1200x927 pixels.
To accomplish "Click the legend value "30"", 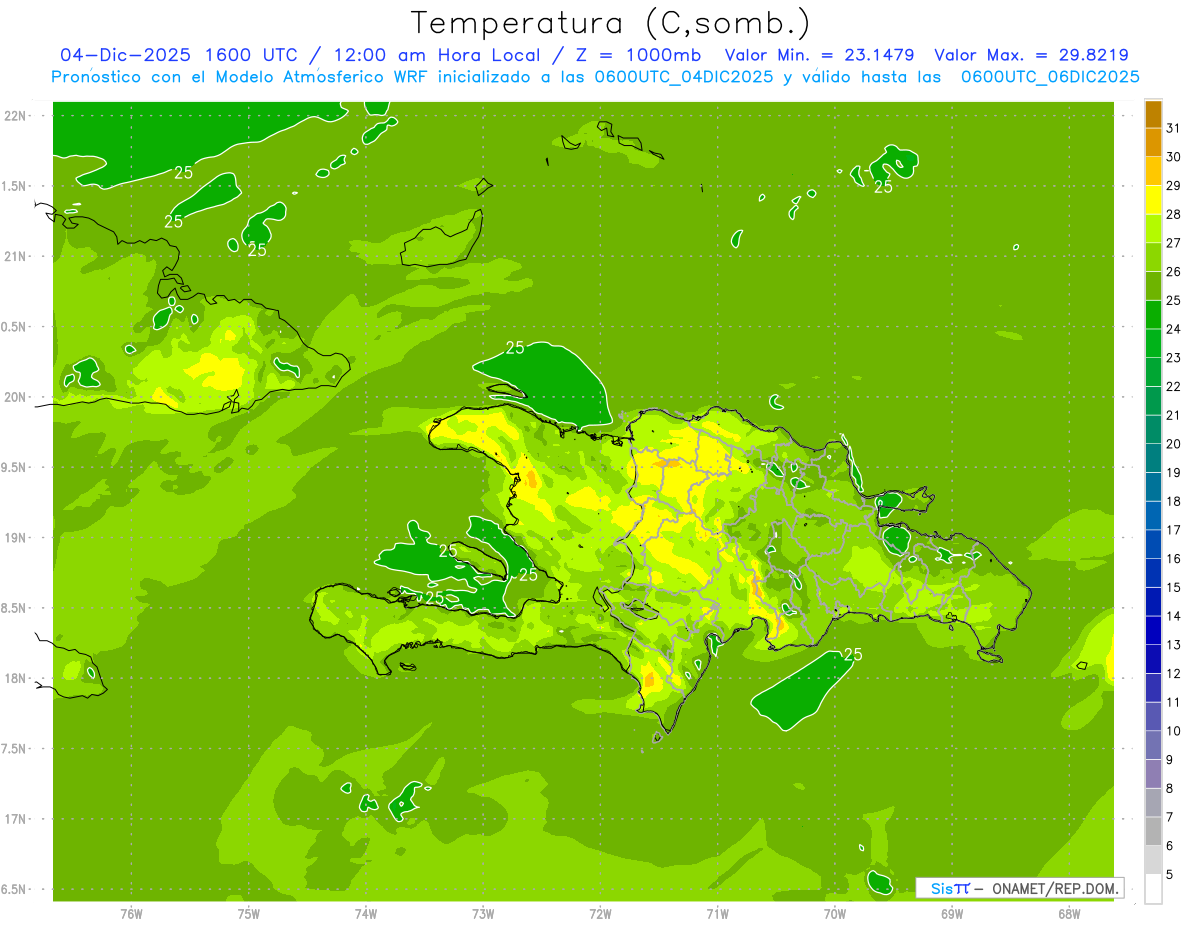I will coord(1174,157).
